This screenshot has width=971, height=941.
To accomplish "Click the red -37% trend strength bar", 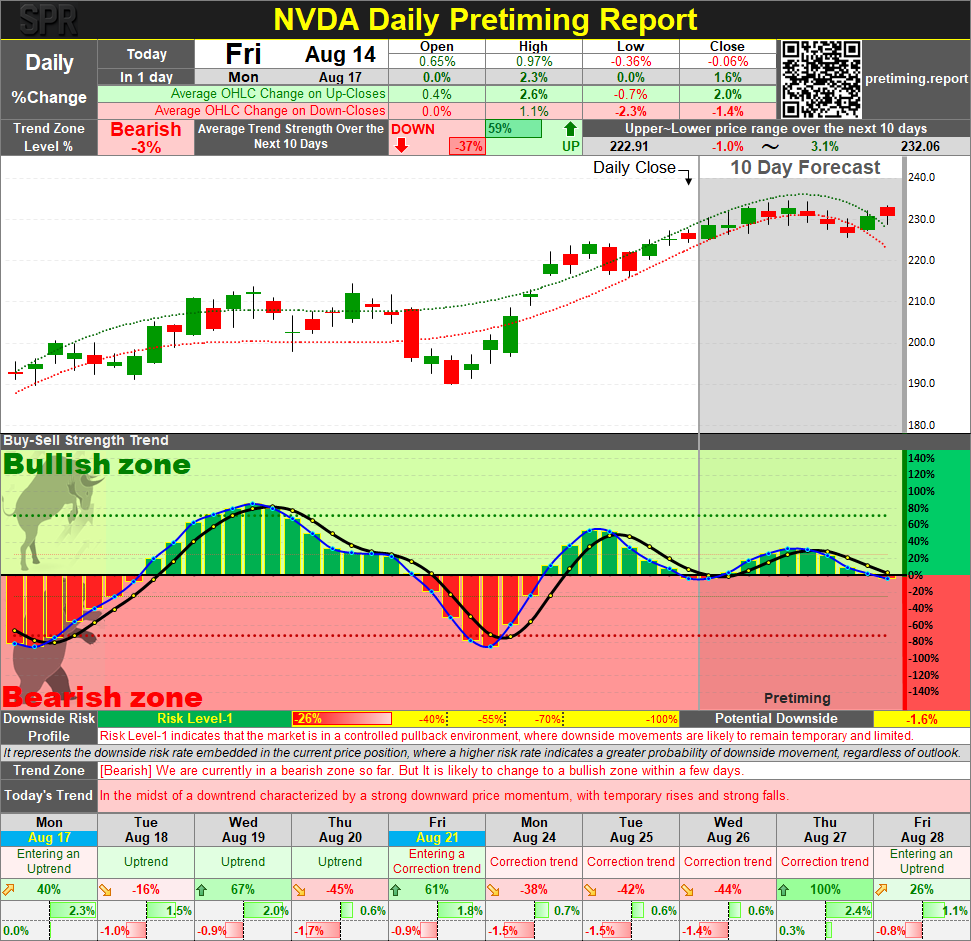I will coord(468,147).
